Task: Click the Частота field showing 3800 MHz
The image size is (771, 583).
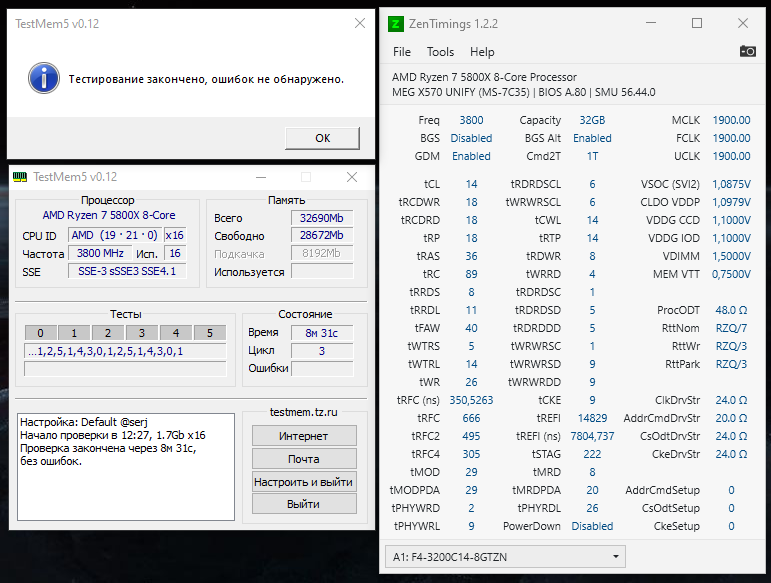Action: click(100, 253)
